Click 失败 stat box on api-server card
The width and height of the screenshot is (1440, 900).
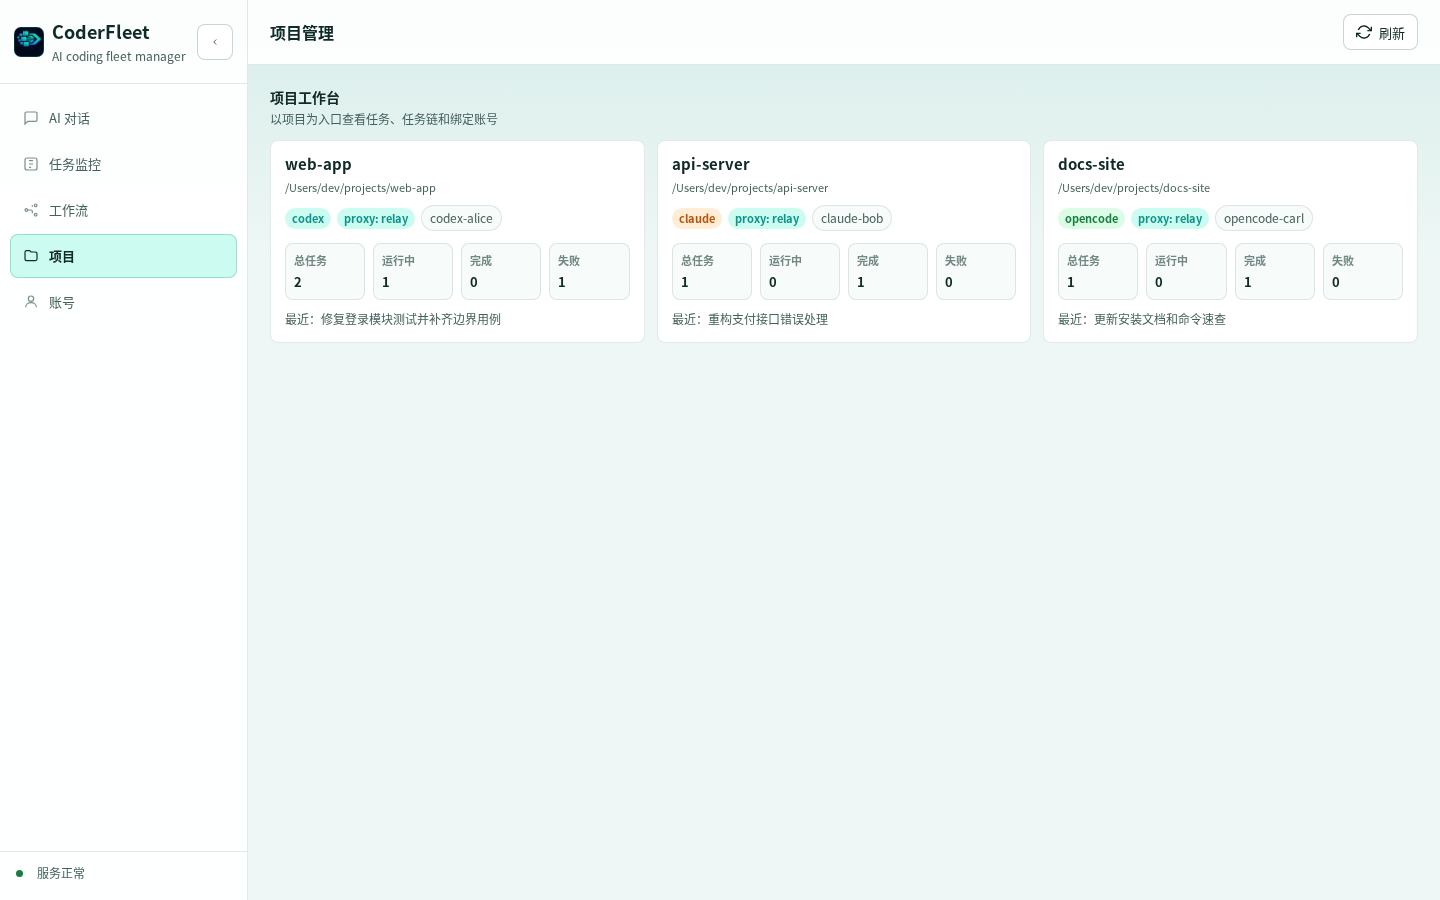coord(976,271)
